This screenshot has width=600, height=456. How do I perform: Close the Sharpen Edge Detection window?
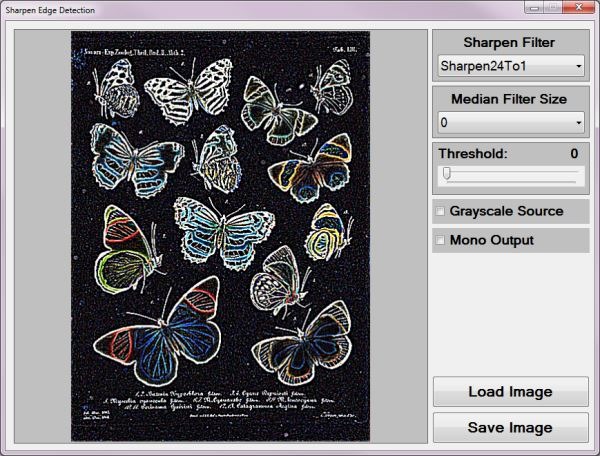pyautogui.click(x=578, y=9)
